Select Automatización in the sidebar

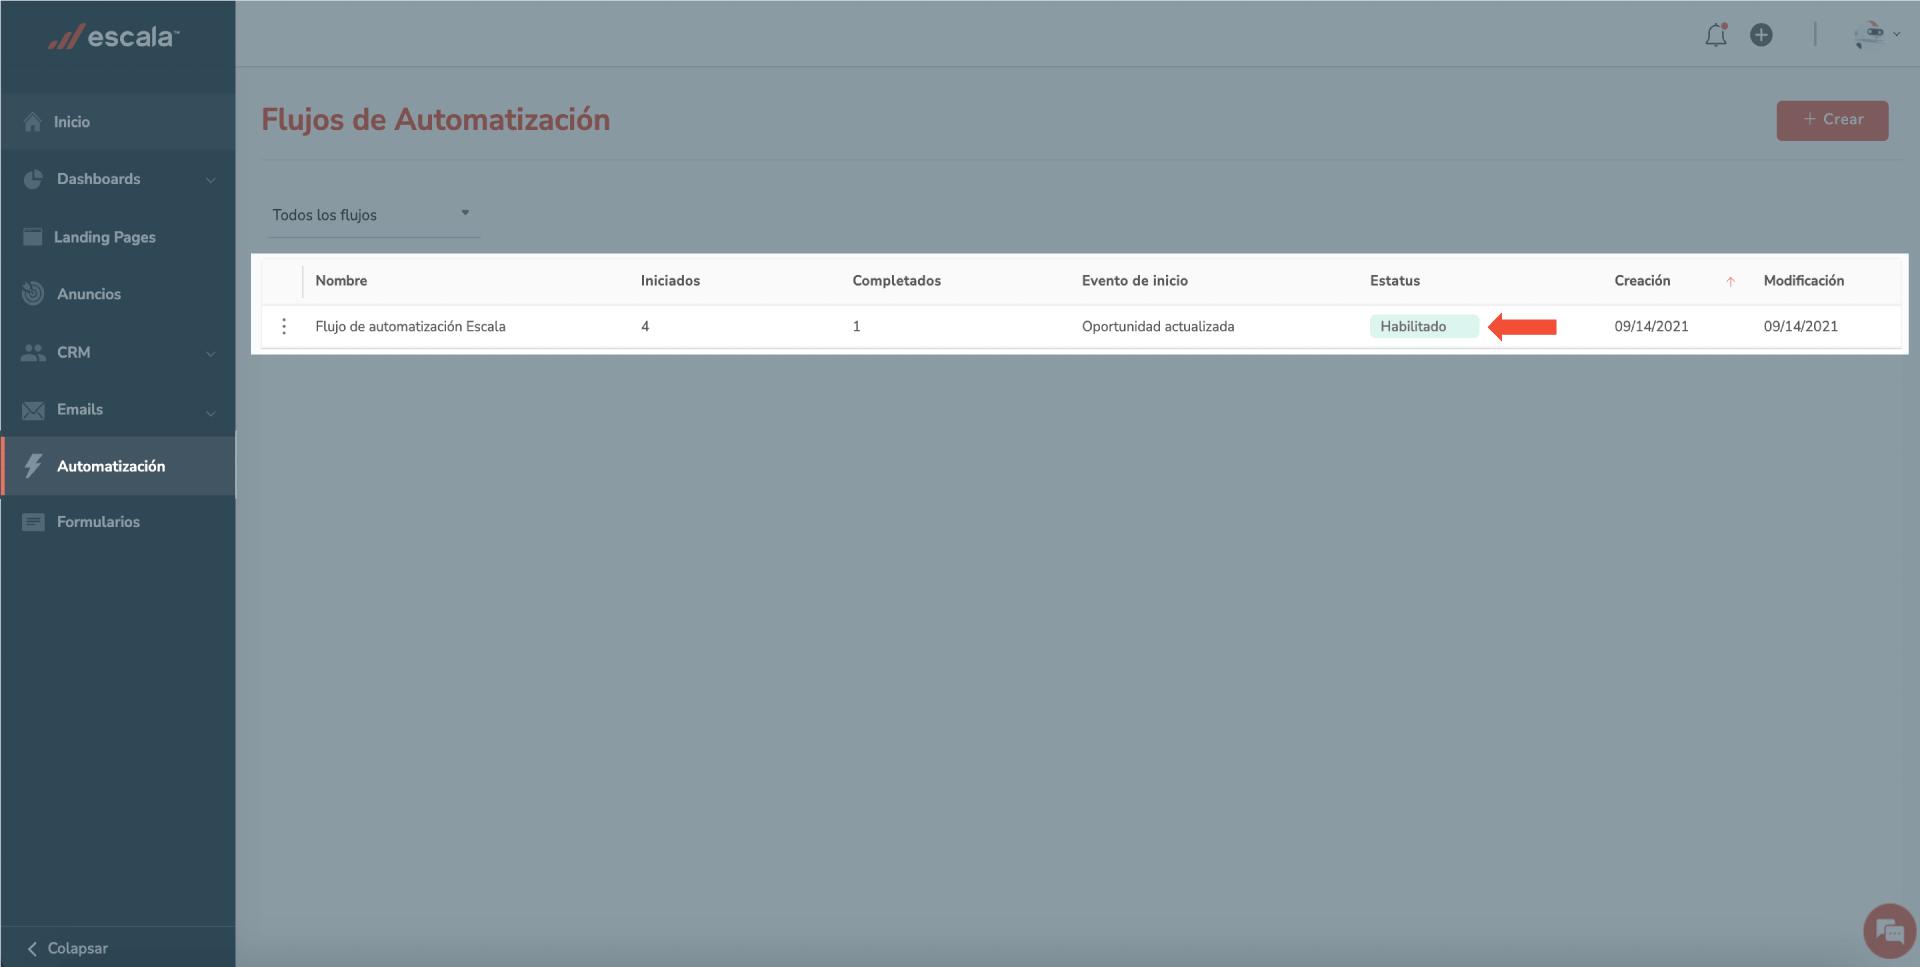(x=118, y=466)
